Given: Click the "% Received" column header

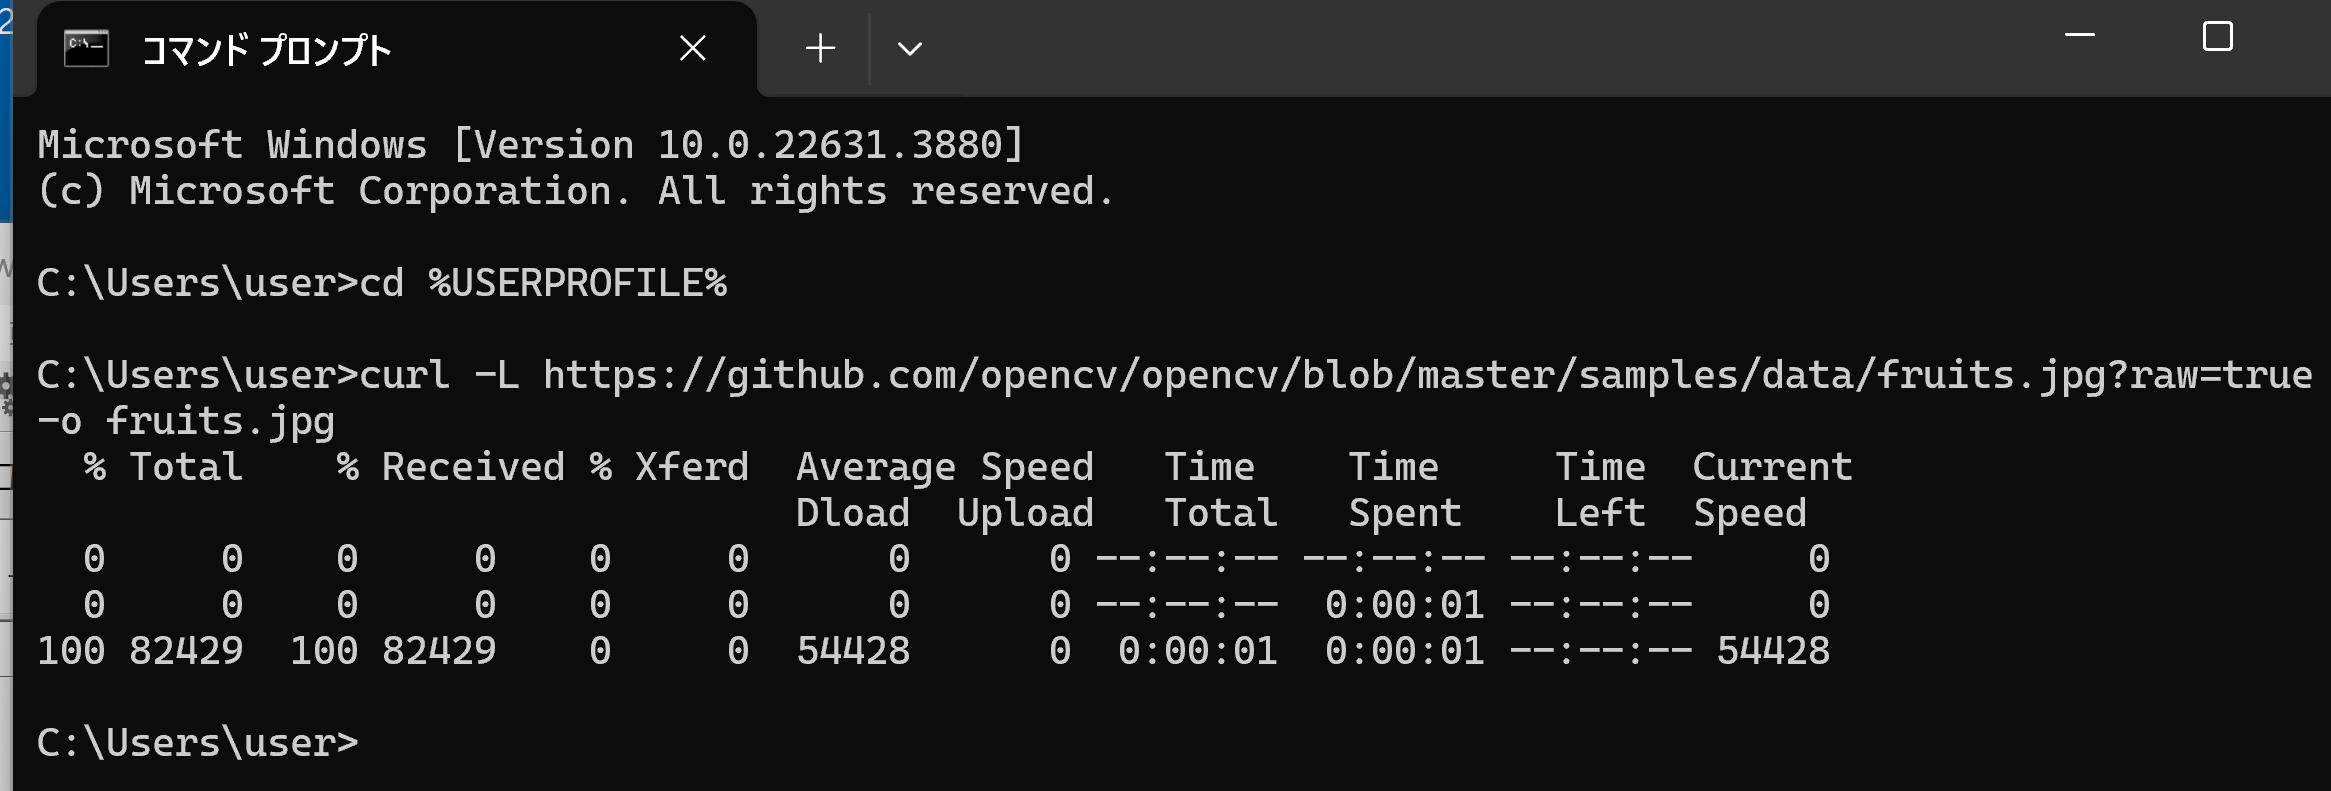Looking at the screenshot, I should pos(451,467).
